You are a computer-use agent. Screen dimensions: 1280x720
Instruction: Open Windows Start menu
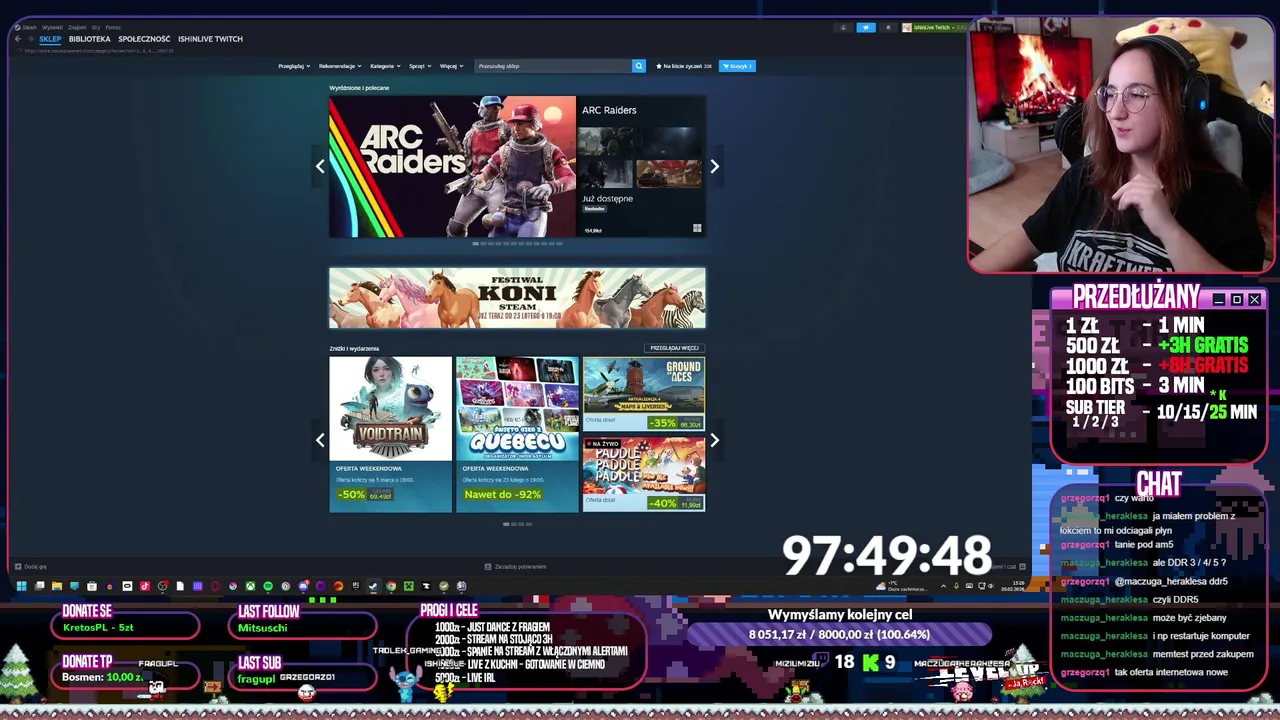point(21,586)
